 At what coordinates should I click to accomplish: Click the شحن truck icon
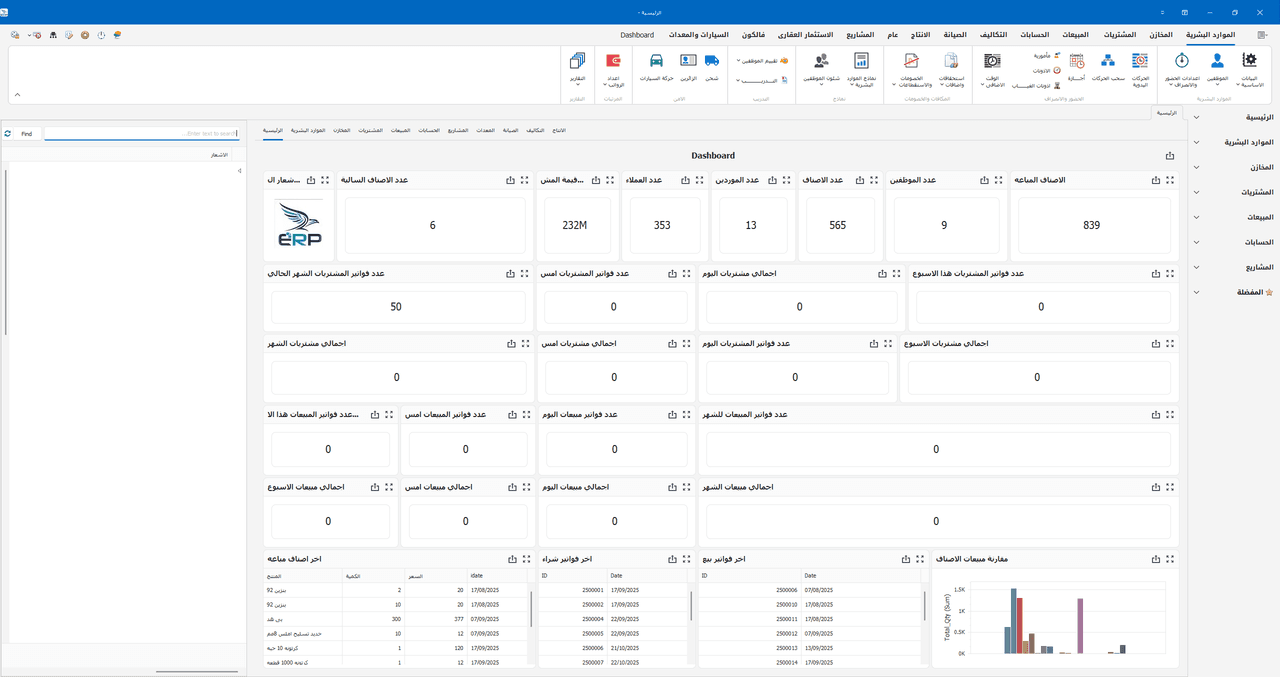click(712, 66)
